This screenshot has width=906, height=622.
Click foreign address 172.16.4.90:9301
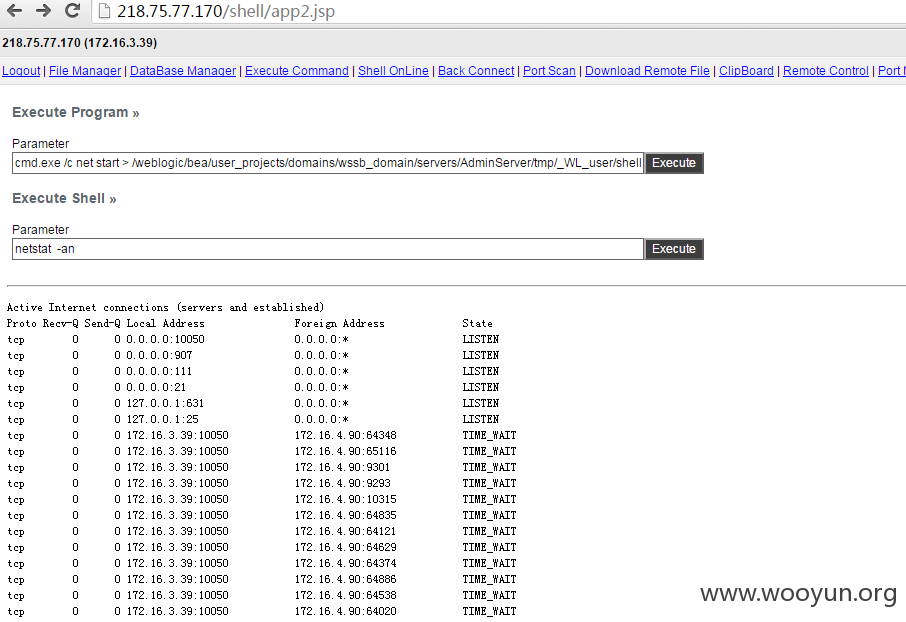(342, 467)
